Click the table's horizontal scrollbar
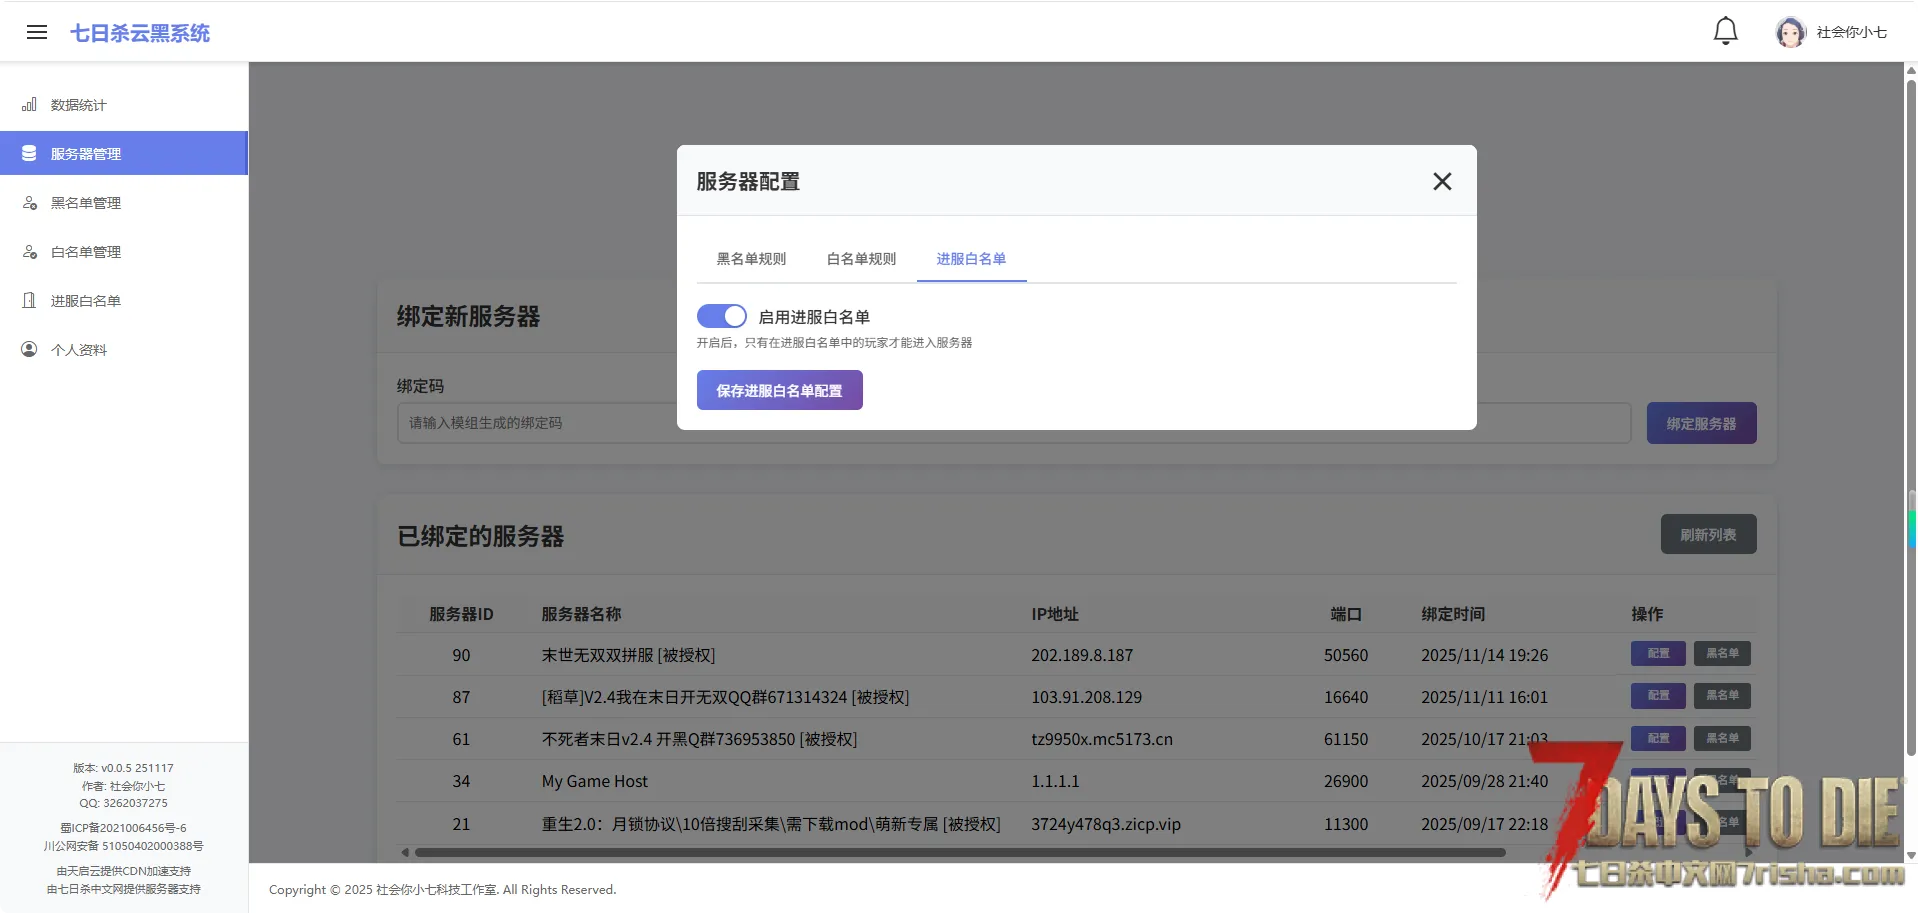 click(960, 853)
